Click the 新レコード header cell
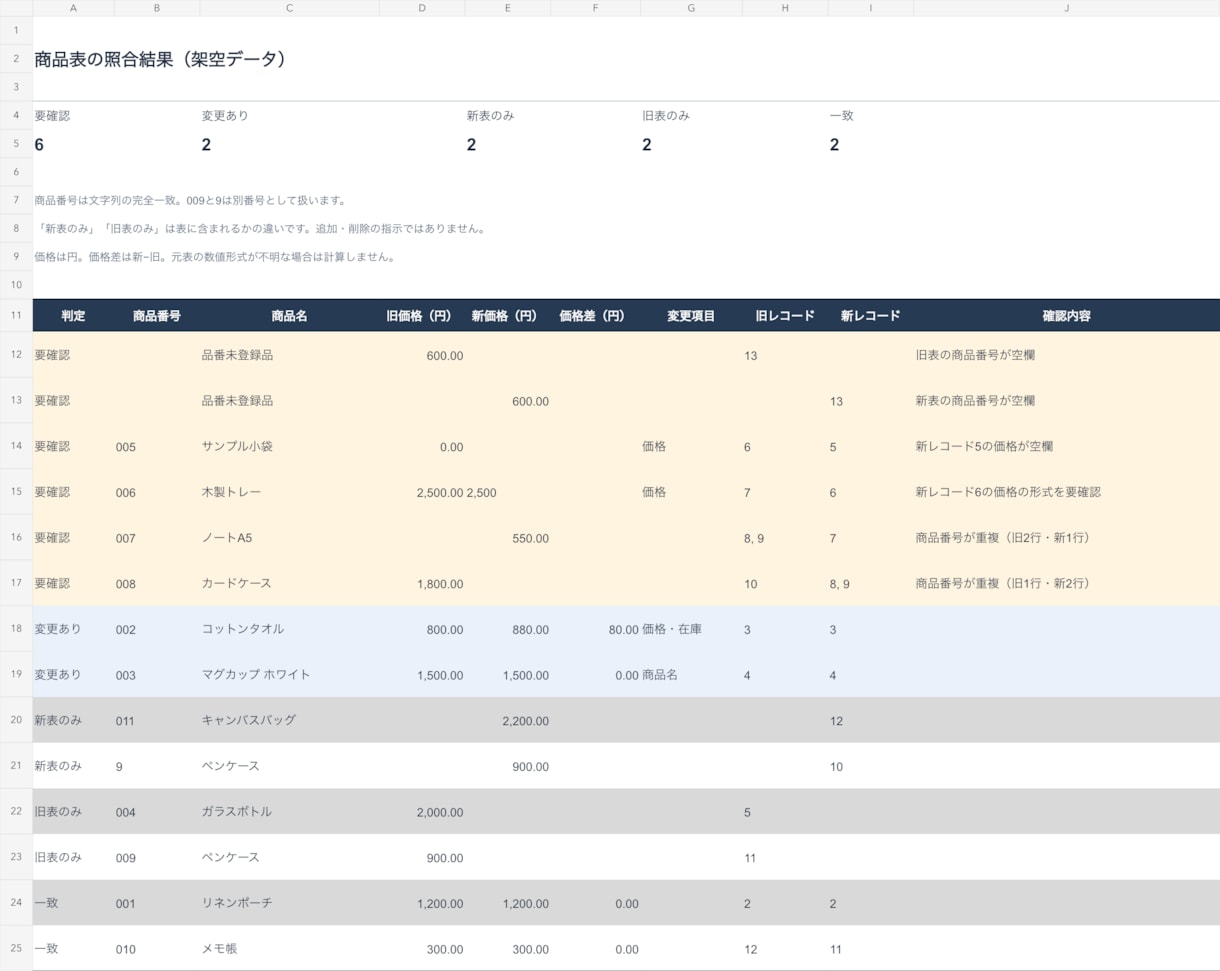The height and width of the screenshot is (971, 1220). (x=871, y=315)
